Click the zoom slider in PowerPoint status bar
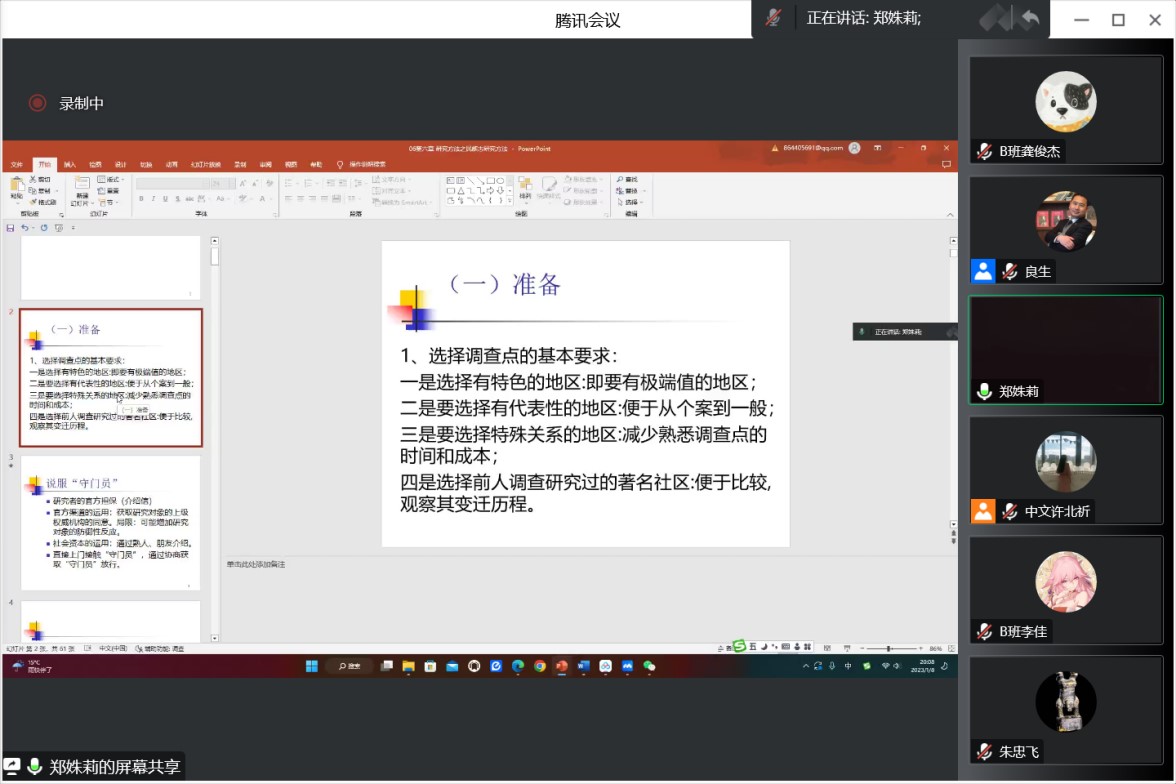Viewport: 1176px width, 784px height. (888, 649)
